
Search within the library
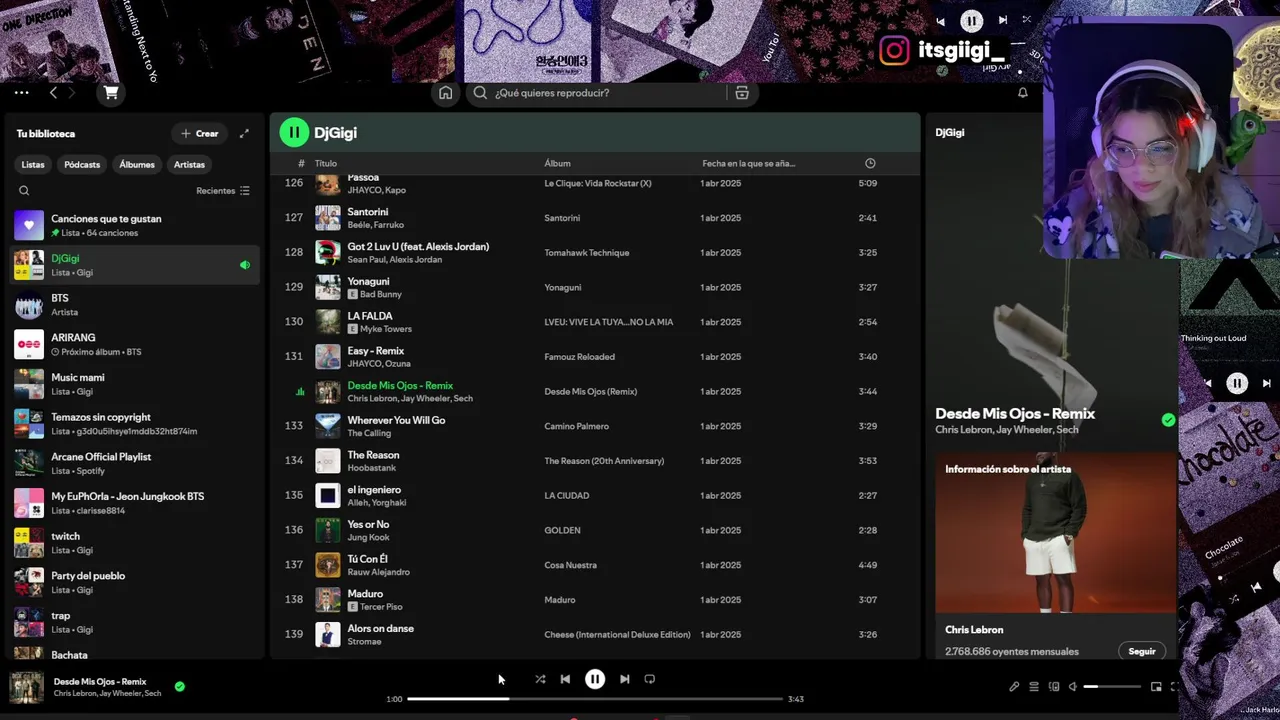[24, 191]
